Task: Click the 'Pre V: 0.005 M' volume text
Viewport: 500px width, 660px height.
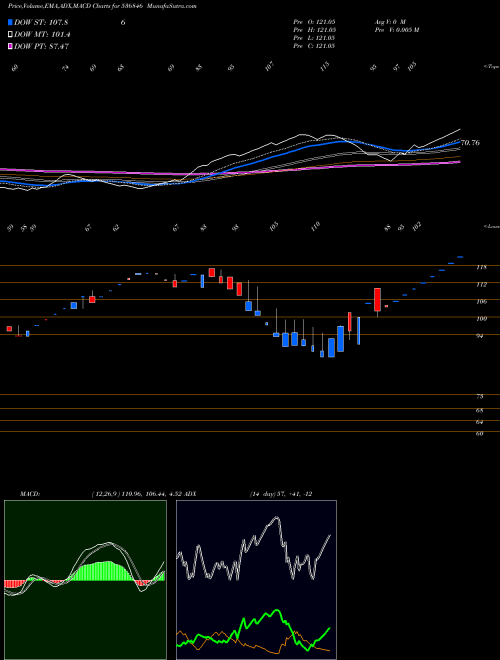Action: [396, 30]
